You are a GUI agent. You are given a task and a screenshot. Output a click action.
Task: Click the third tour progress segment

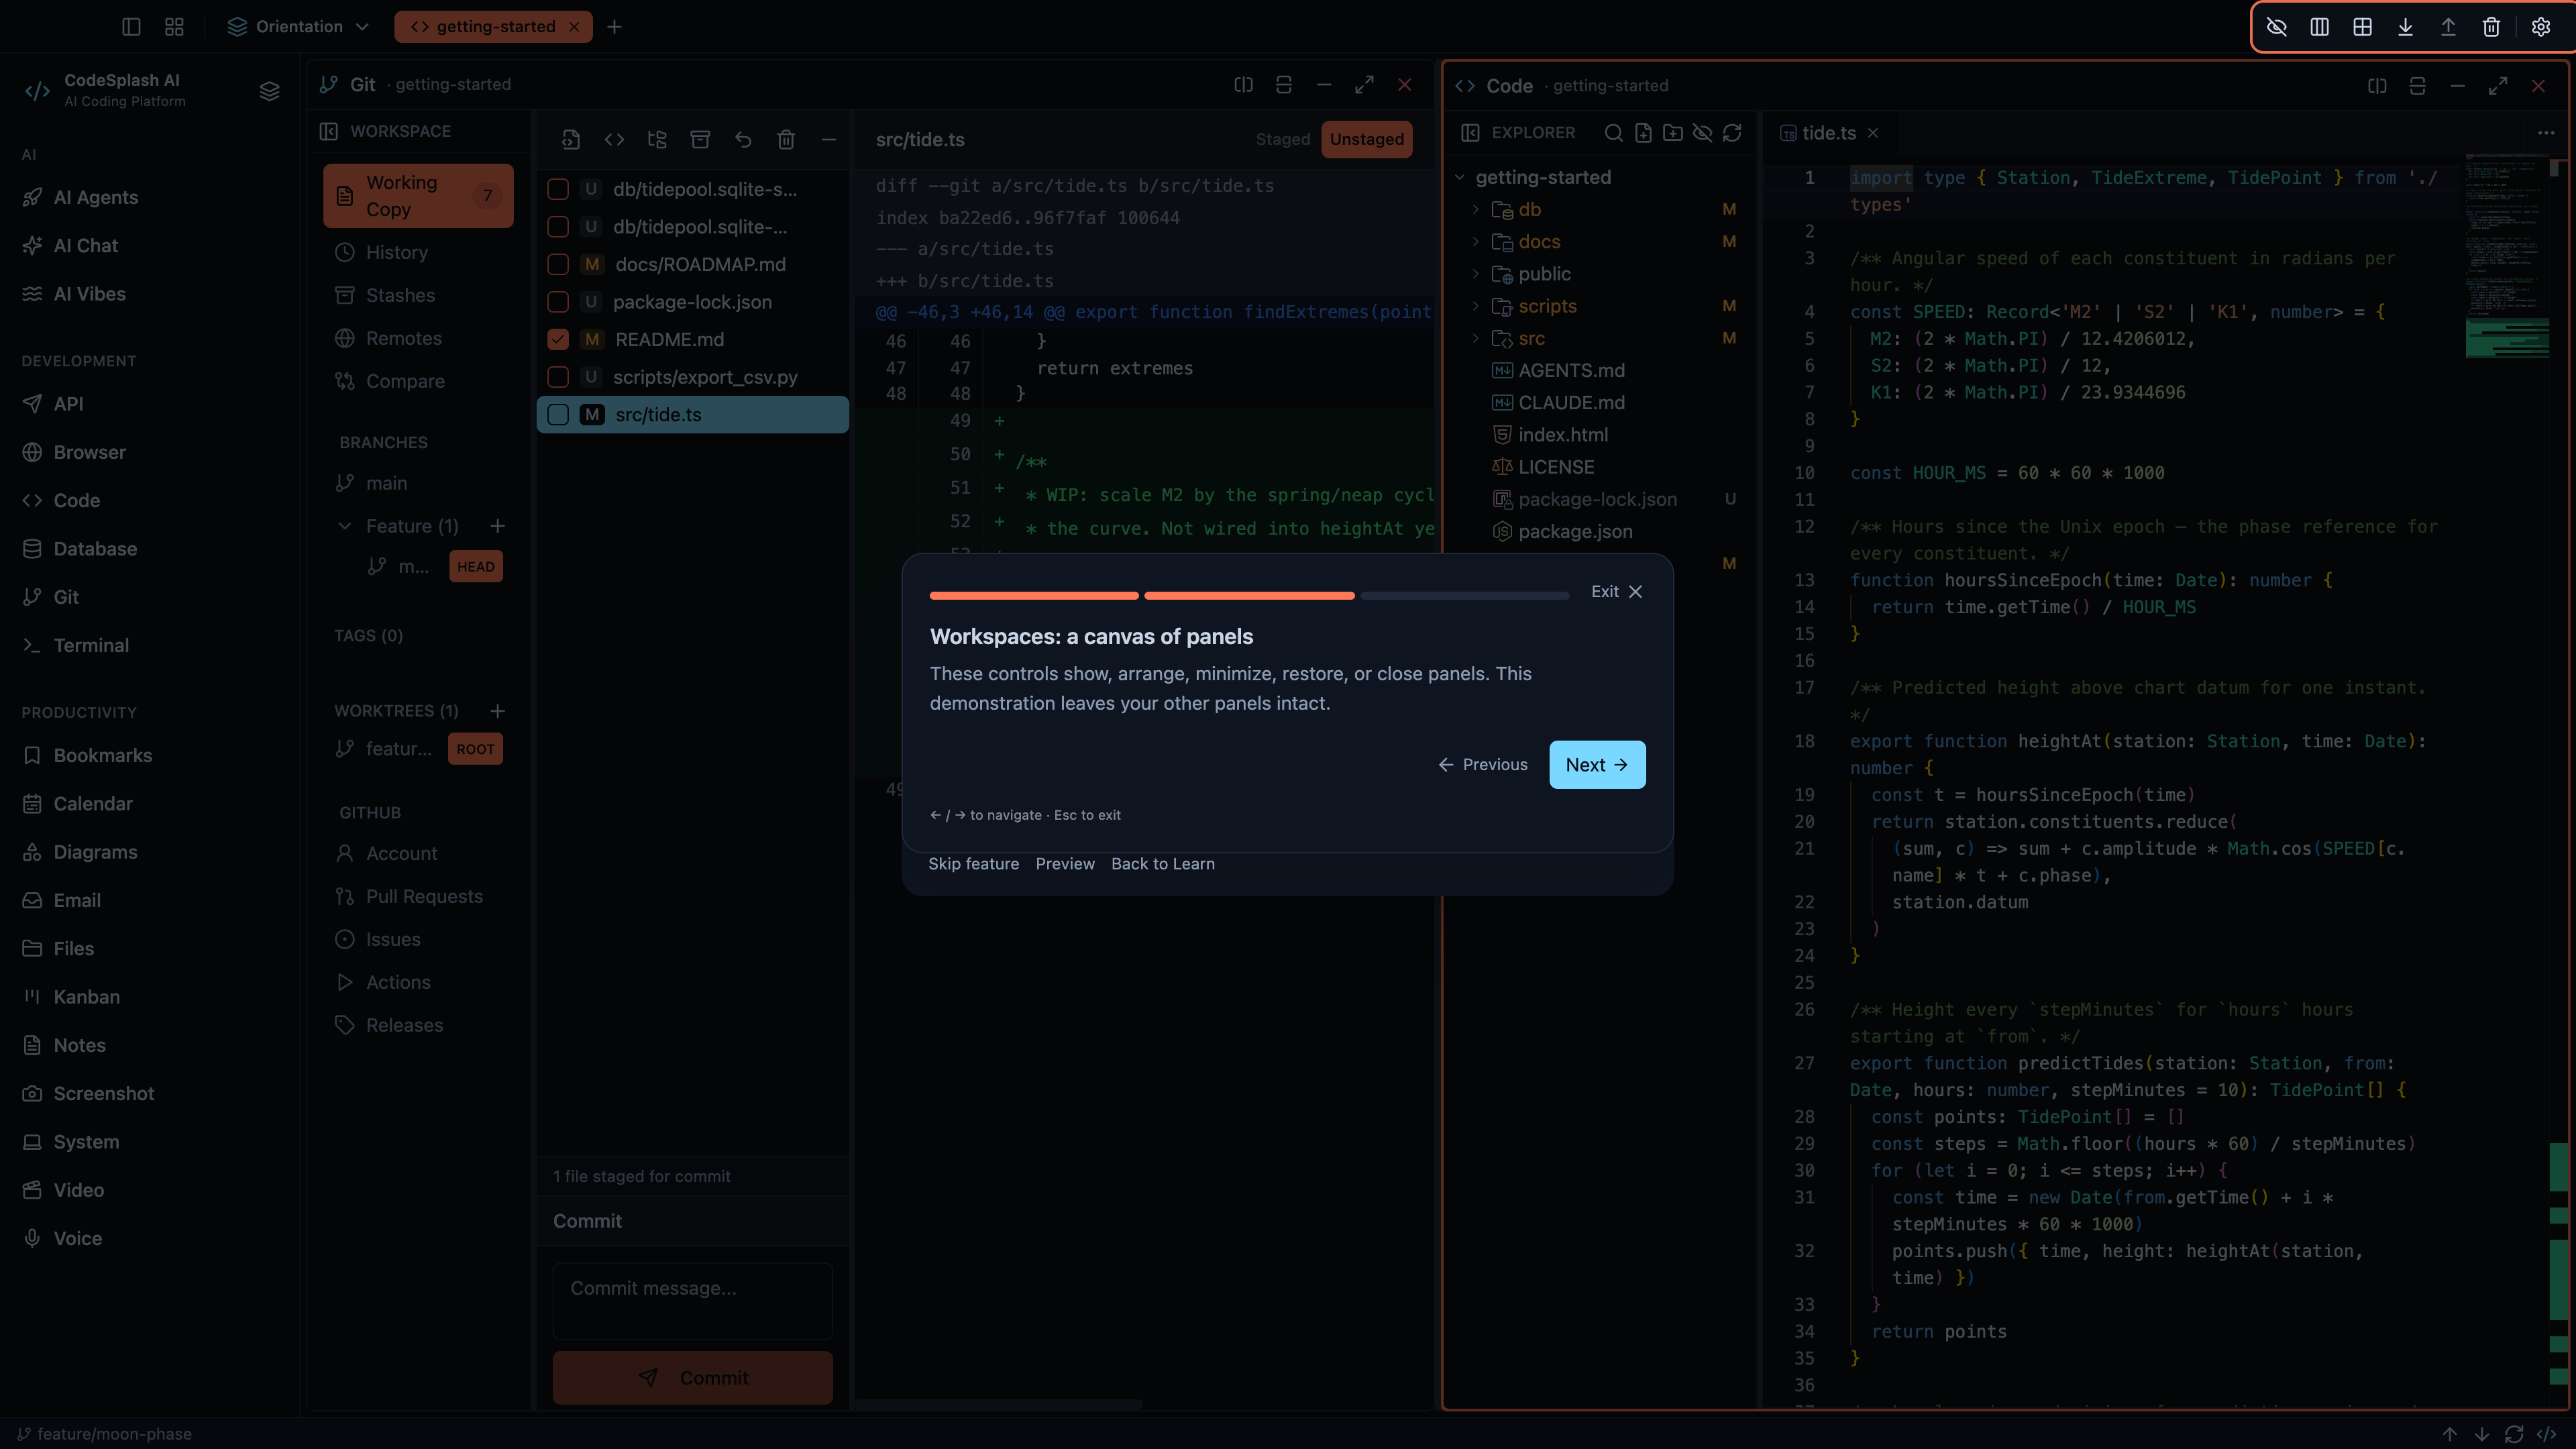[1465, 595]
